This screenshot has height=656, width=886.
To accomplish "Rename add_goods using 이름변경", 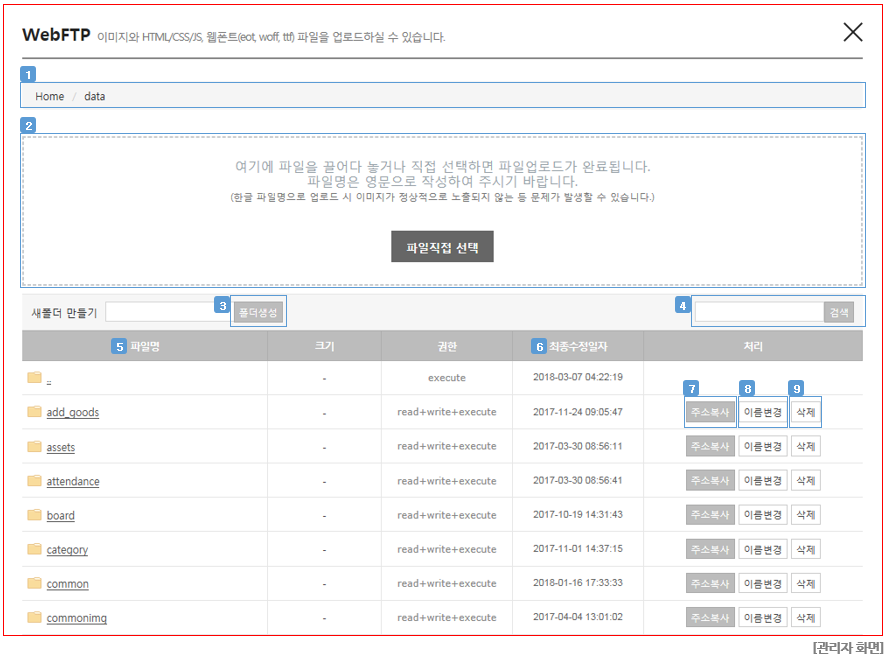I will tap(763, 412).
